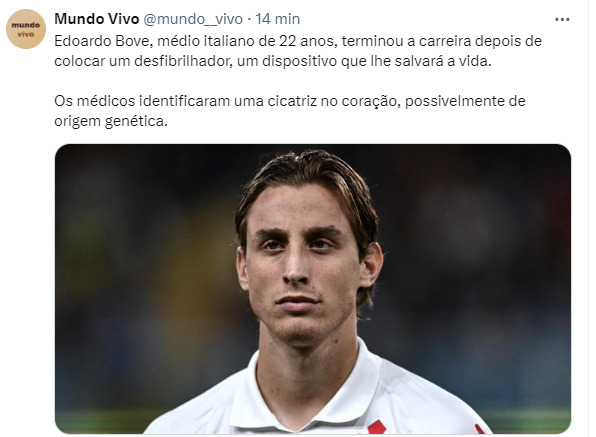Click the word desfibrilhador in the tweet
This screenshot has height=437, width=596.
coord(183,61)
